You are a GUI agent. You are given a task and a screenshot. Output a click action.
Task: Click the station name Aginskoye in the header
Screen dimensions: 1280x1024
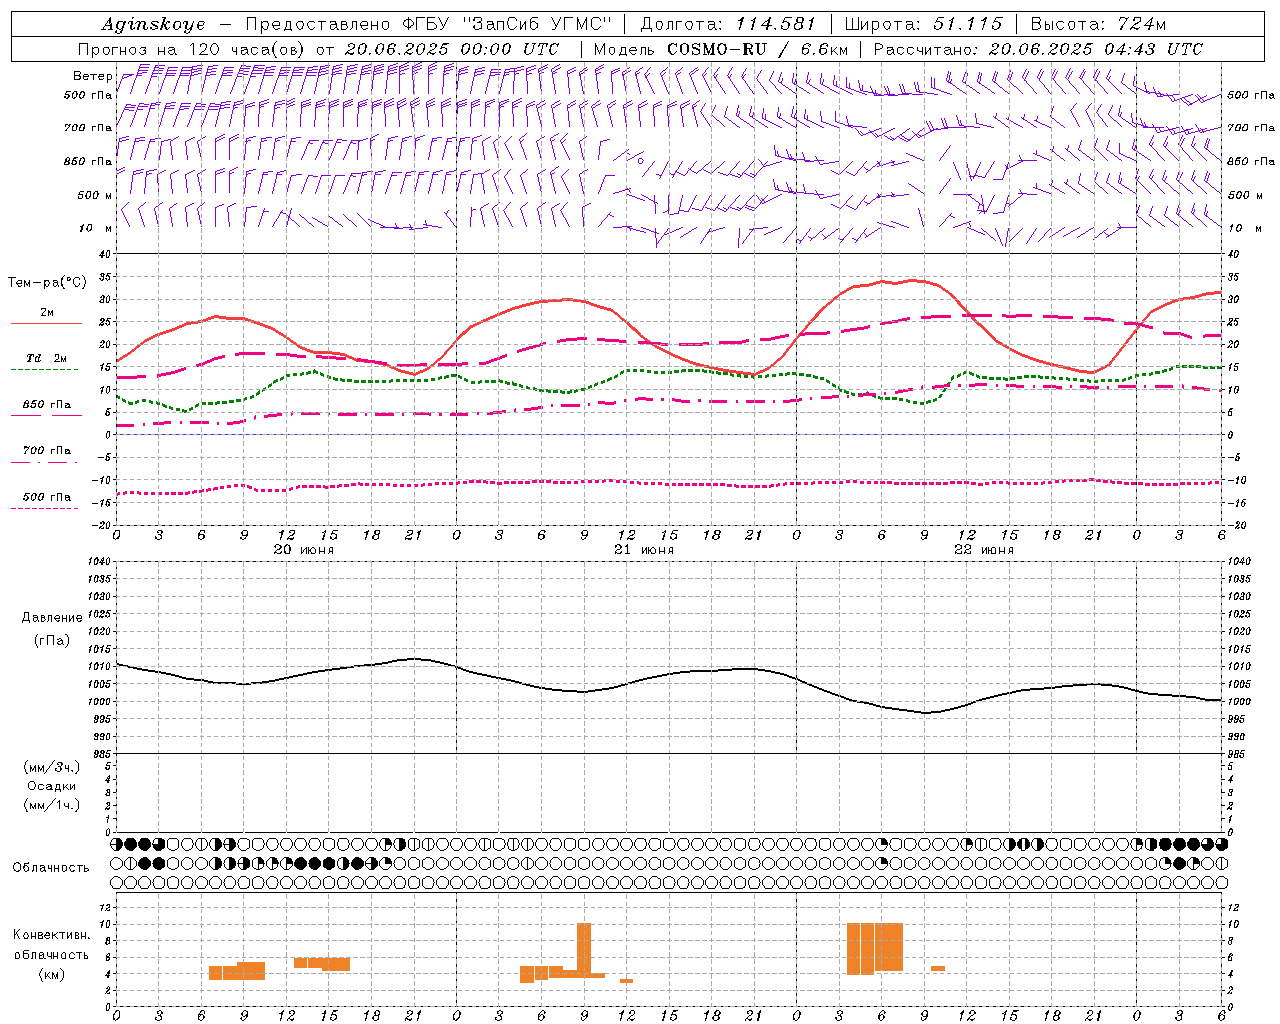(154, 24)
